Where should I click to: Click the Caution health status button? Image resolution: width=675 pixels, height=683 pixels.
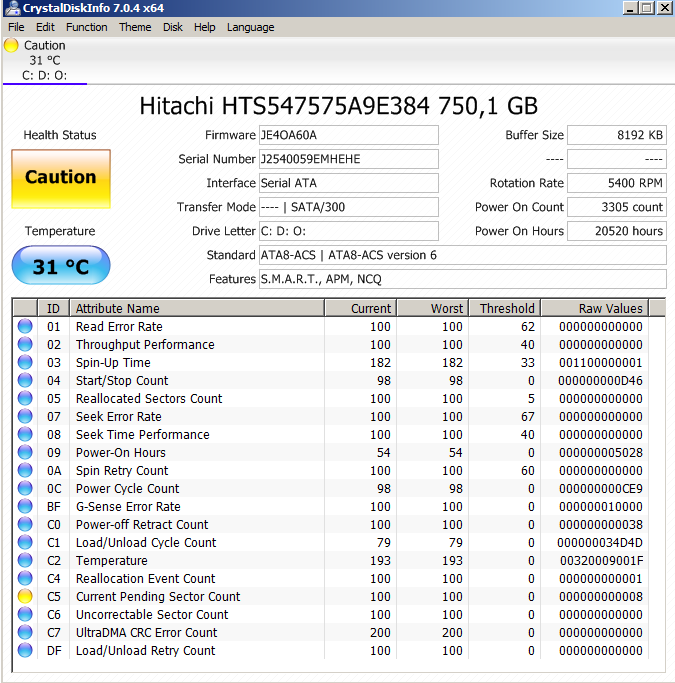[x=61, y=179]
